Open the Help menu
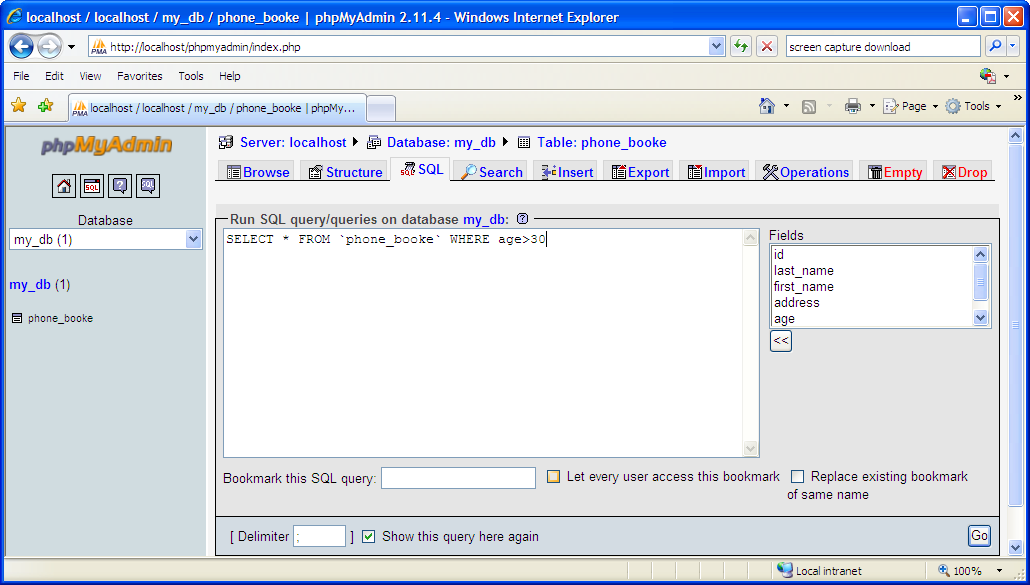1030x585 pixels. pos(230,76)
